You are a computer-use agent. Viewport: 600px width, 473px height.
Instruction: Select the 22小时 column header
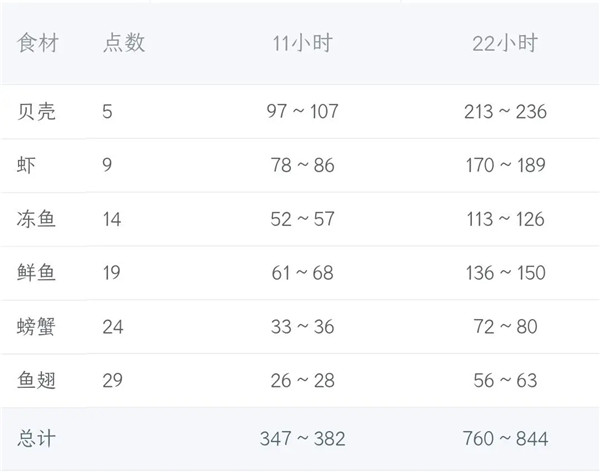click(504, 43)
